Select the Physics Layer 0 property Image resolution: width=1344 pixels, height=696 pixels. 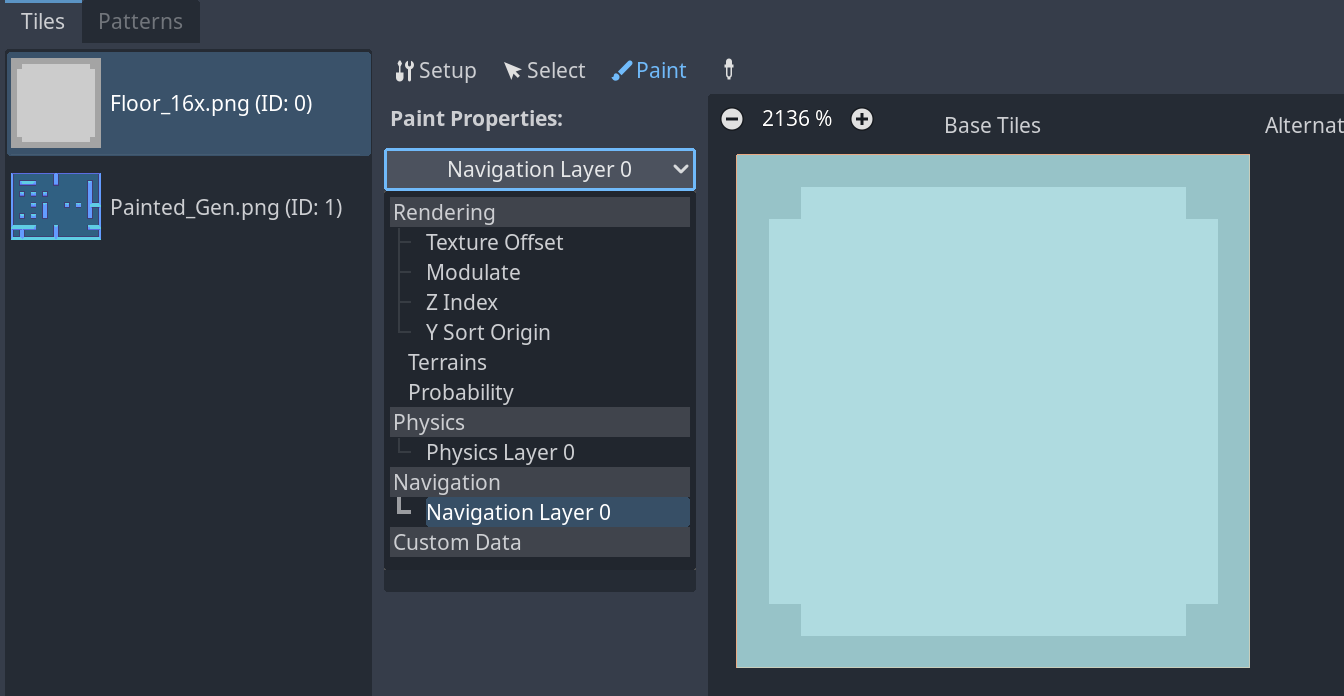(499, 452)
